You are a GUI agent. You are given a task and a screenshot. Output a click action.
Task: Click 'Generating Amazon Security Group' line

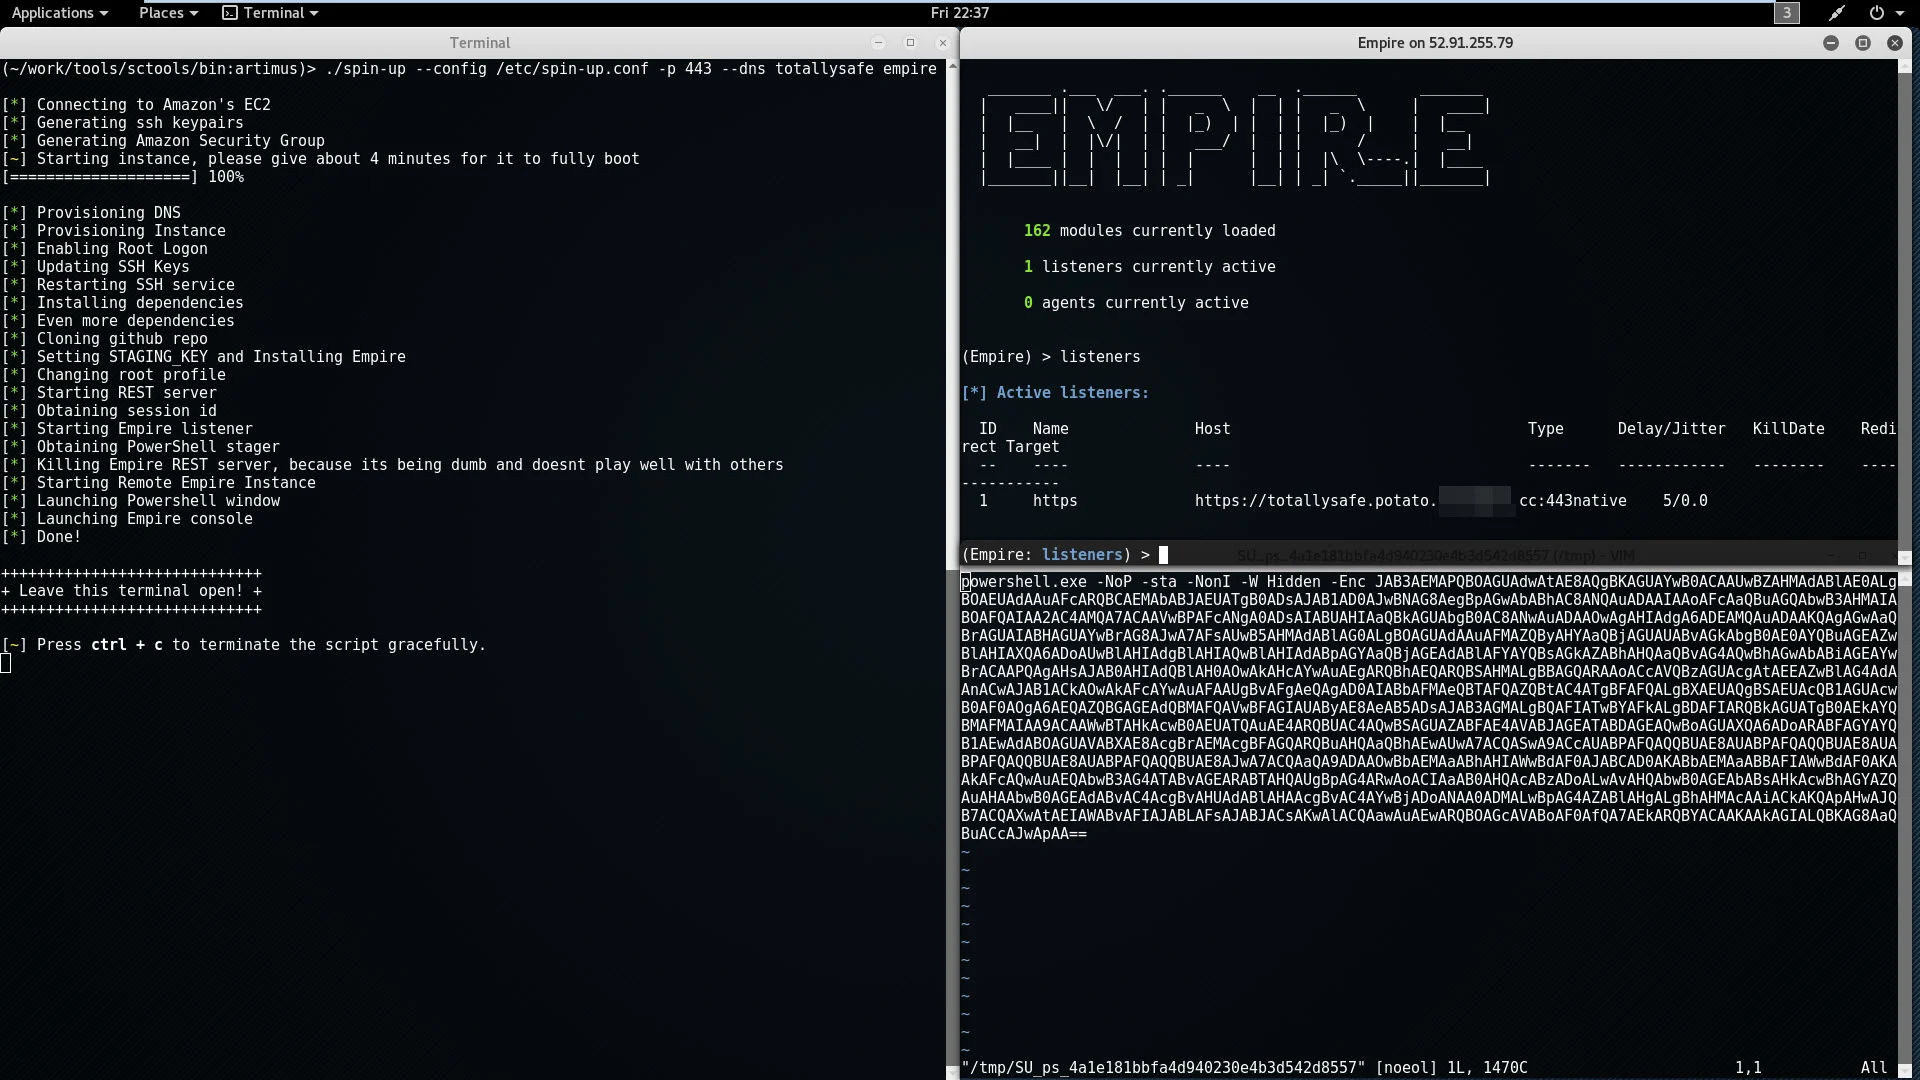pos(163,141)
